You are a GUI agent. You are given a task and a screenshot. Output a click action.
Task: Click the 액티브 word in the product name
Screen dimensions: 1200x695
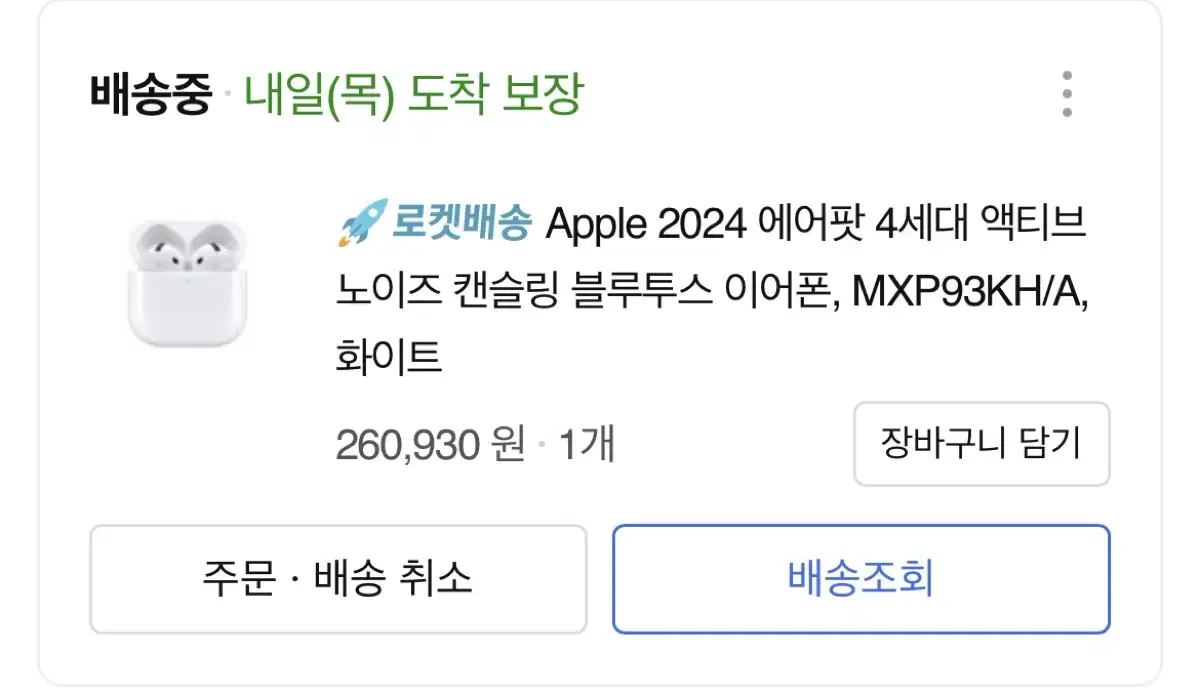coord(1038,224)
